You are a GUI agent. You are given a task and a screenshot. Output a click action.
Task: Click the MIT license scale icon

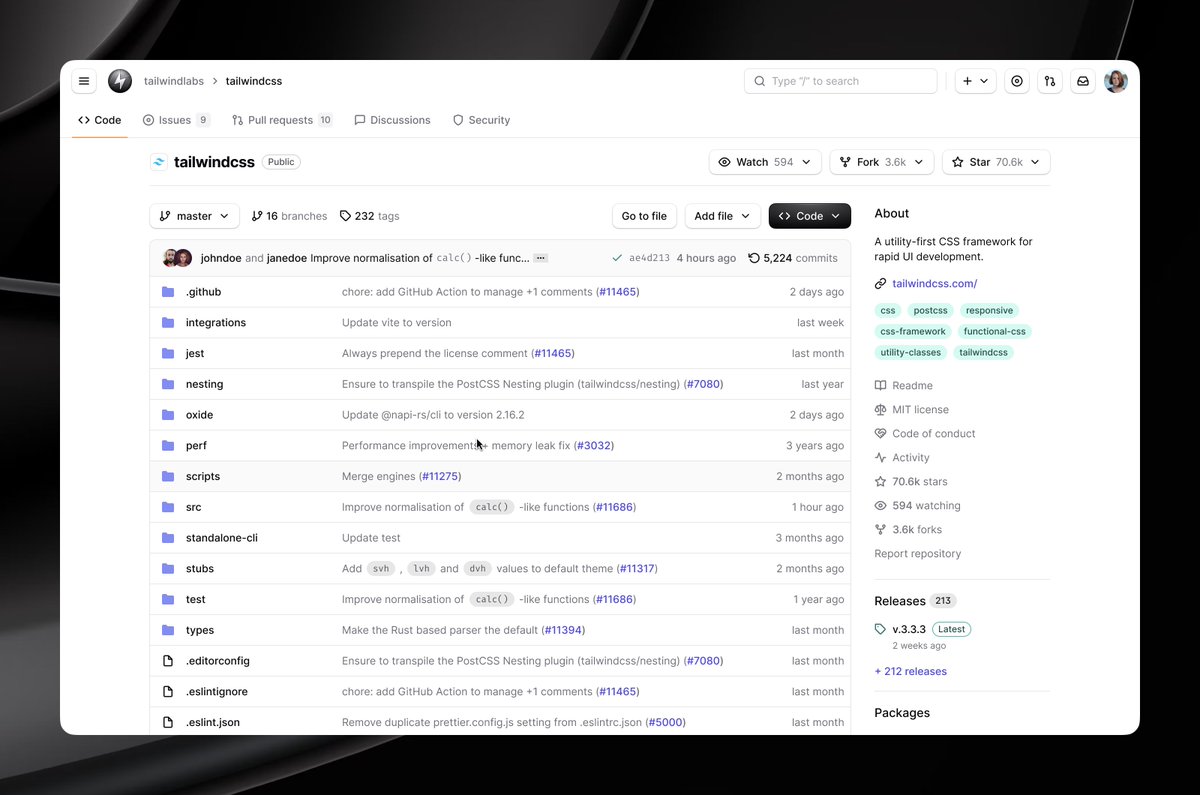pos(880,410)
